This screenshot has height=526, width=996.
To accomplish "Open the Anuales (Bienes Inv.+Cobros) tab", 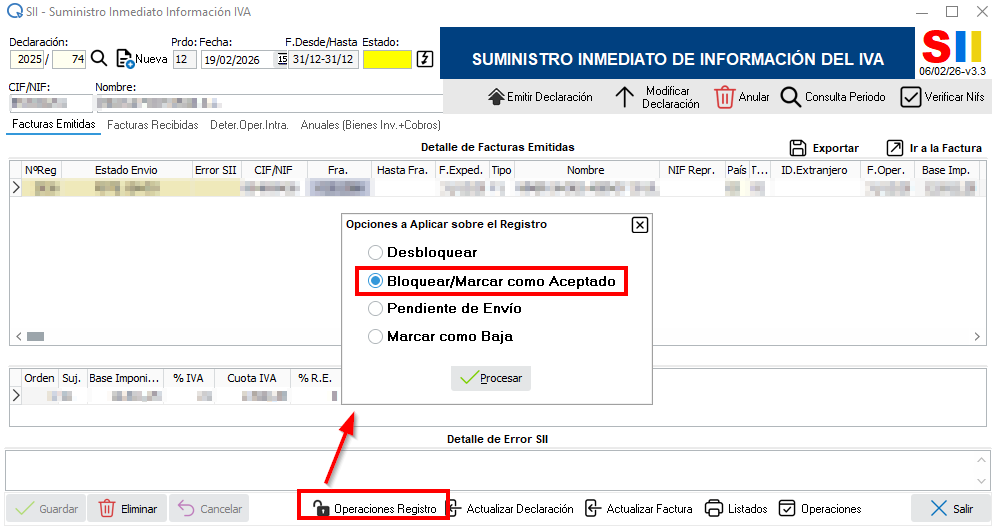I will 370,125.
